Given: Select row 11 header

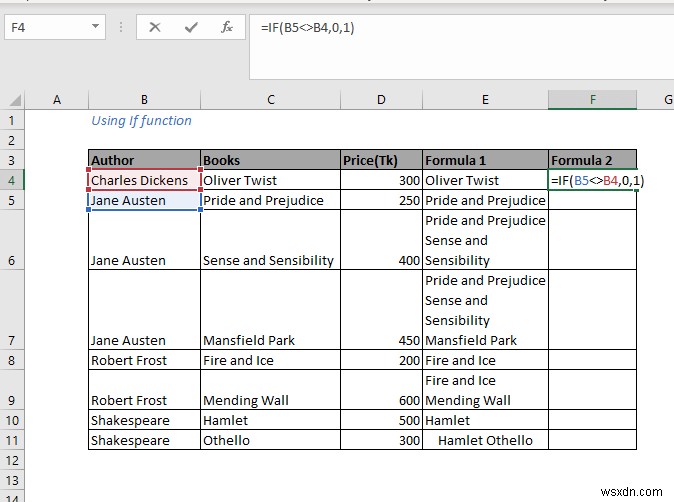Looking at the screenshot, I should coord(12,440).
